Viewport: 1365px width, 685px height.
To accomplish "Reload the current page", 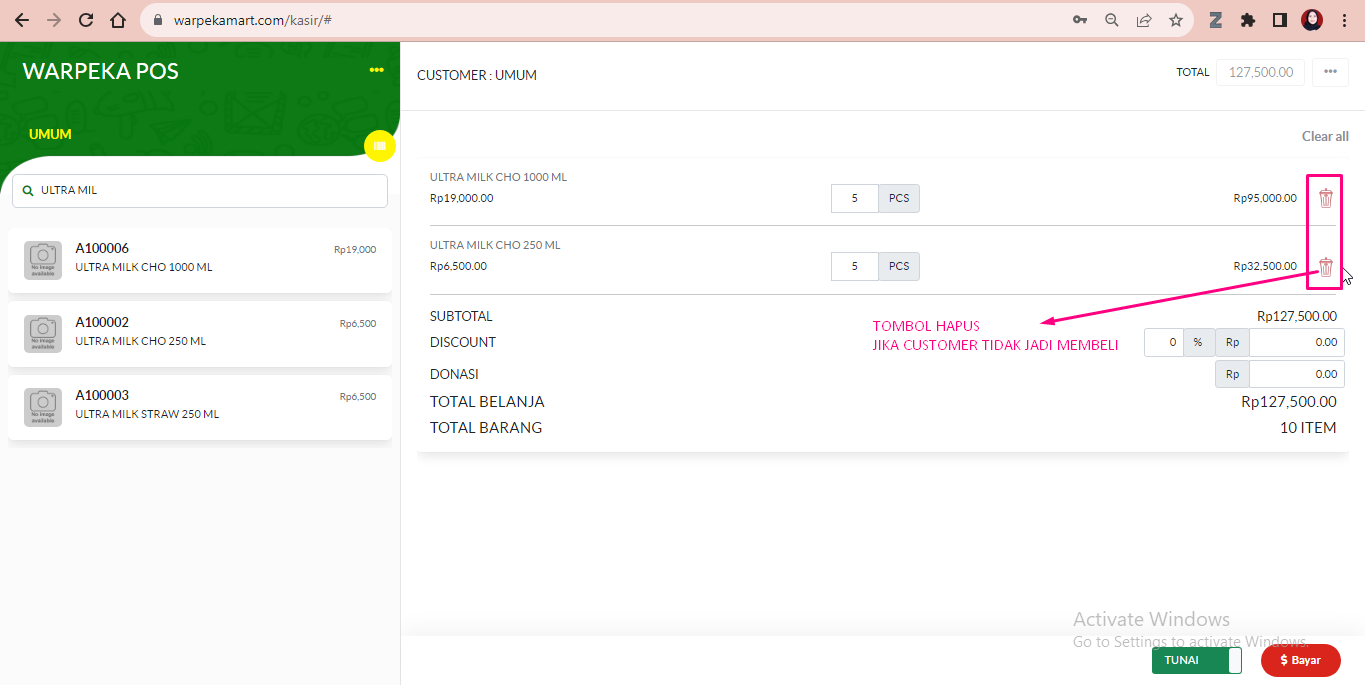I will [86, 20].
